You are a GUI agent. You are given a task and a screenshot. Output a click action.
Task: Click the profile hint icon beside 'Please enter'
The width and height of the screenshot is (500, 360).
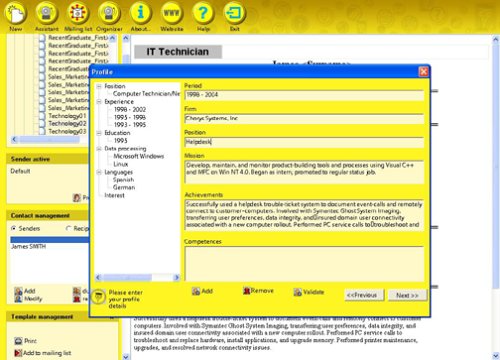pyautogui.click(x=98, y=297)
